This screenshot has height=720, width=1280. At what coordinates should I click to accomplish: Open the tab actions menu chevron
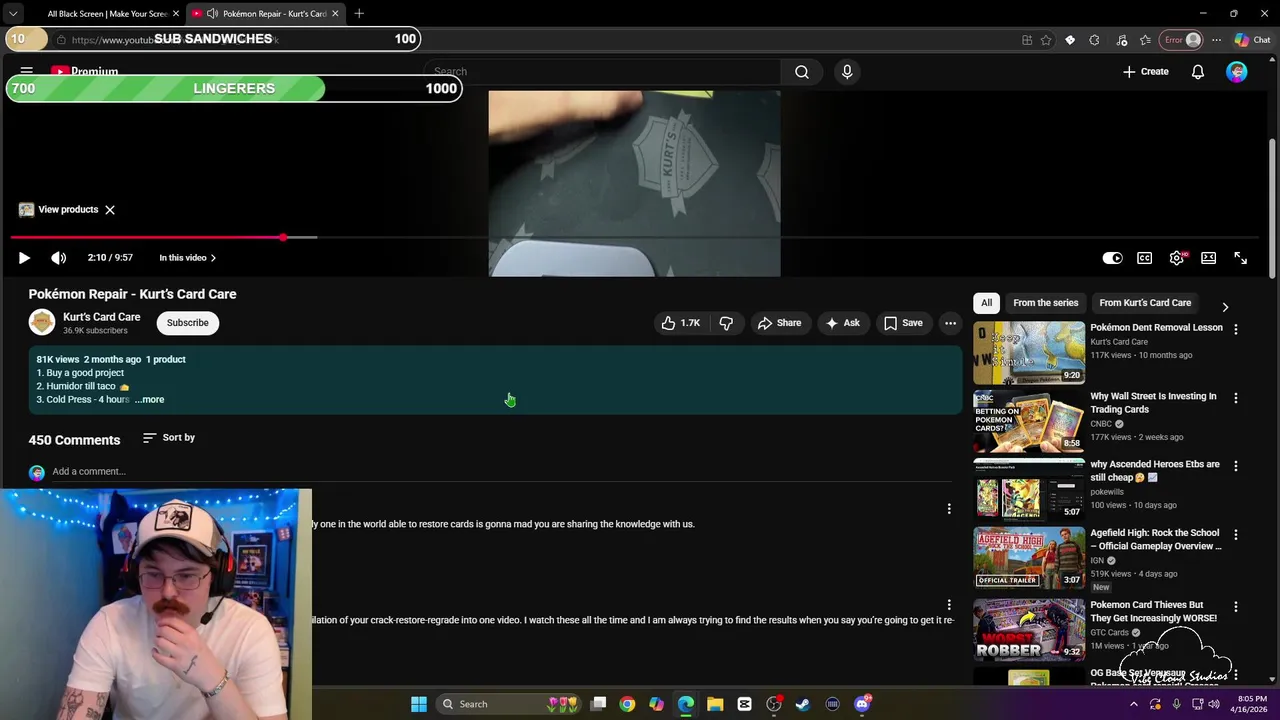tap(12, 14)
